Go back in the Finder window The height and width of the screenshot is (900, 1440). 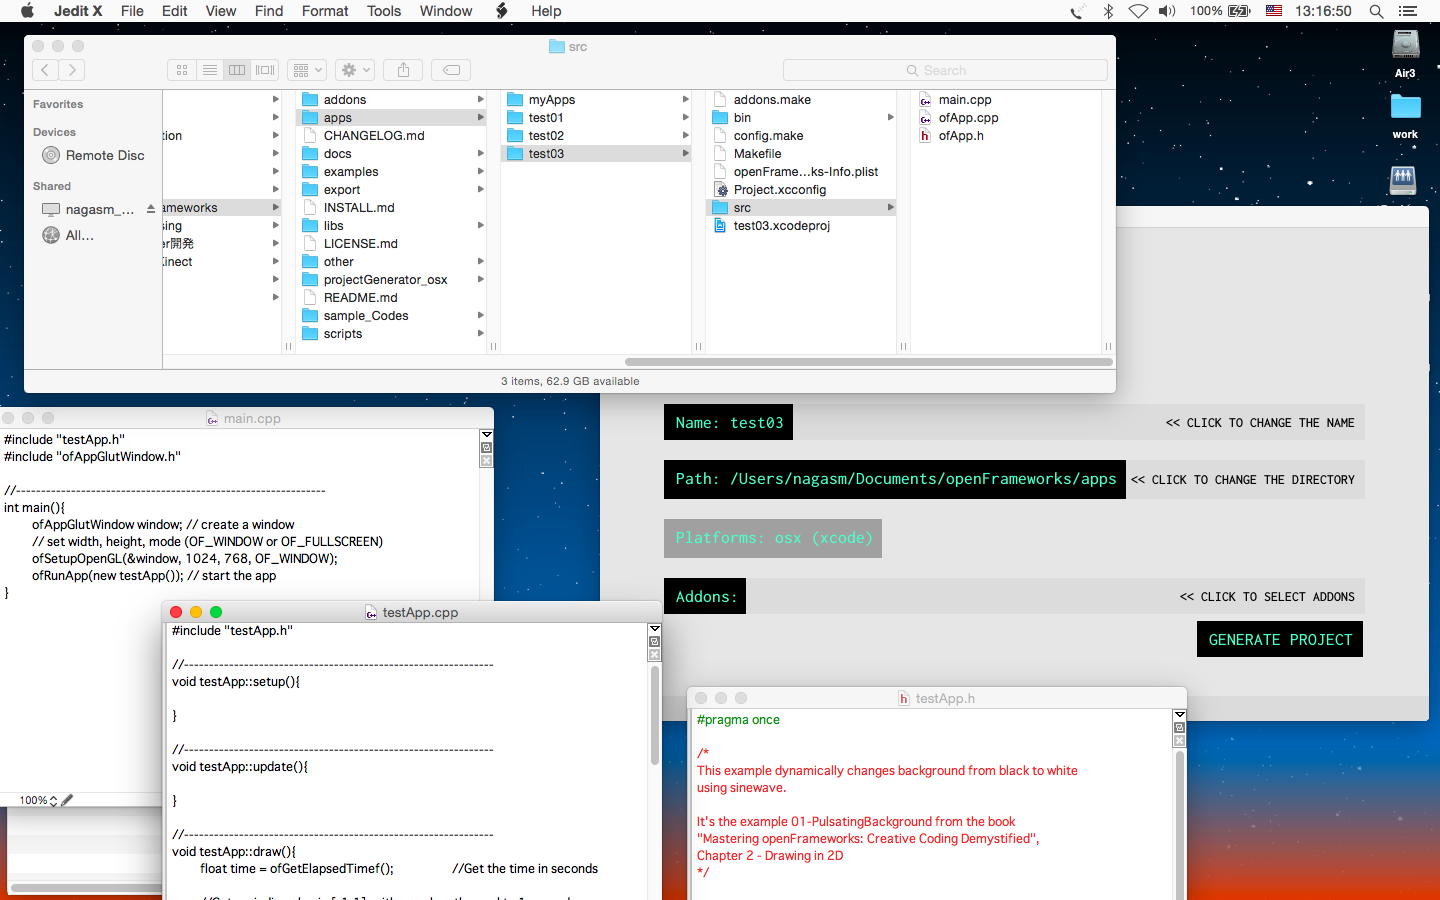(45, 70)
